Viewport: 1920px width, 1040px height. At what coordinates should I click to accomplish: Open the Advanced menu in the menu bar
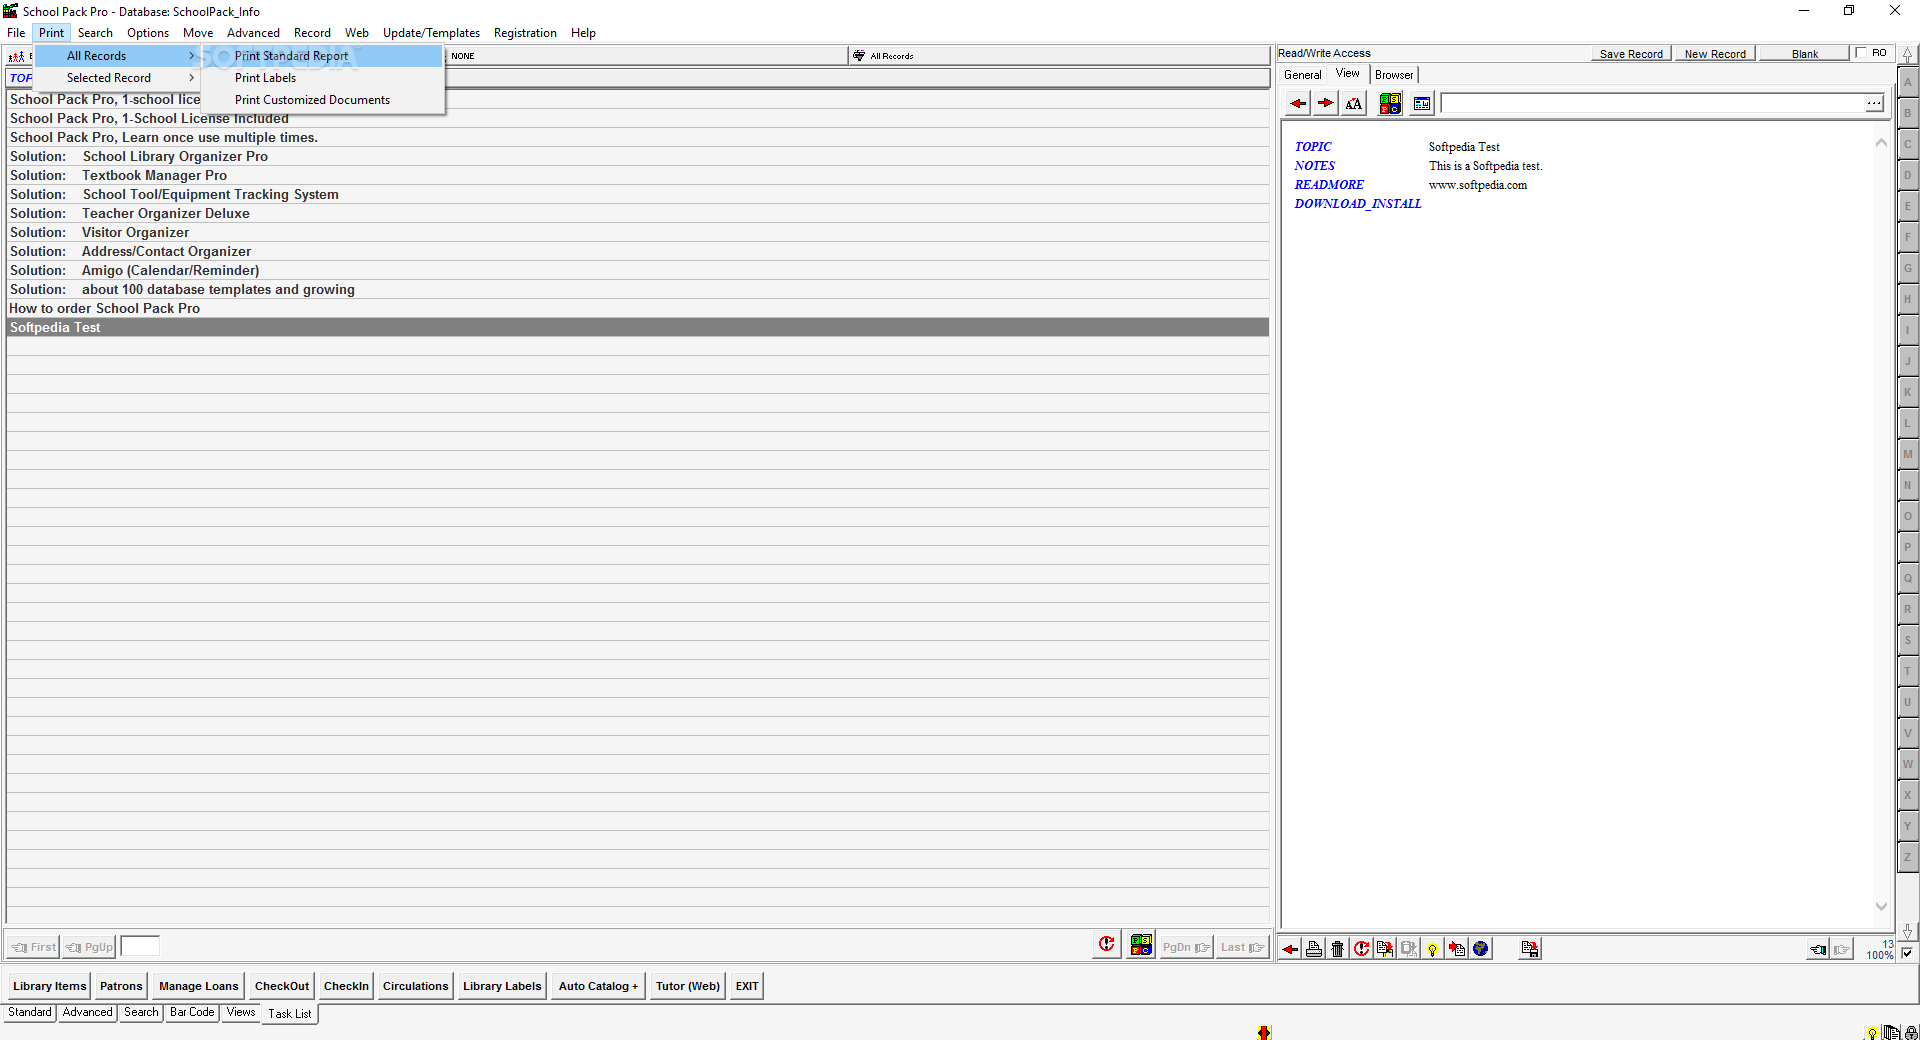(x=253, y=33)
